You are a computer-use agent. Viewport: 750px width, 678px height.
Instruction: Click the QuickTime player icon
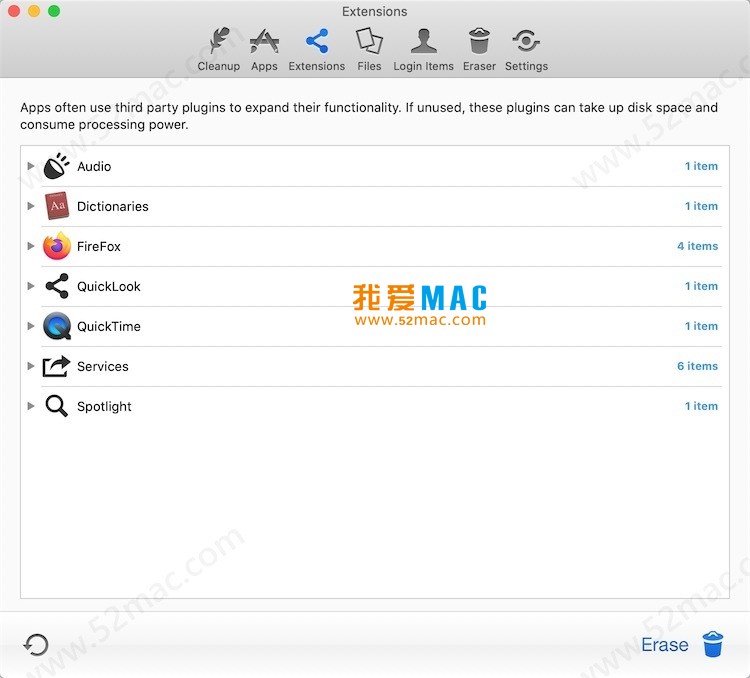[x=56, y=326]
